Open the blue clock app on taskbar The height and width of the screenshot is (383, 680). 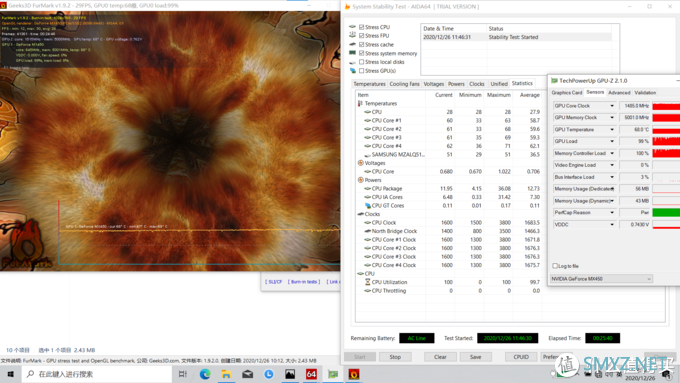[269, 374]
